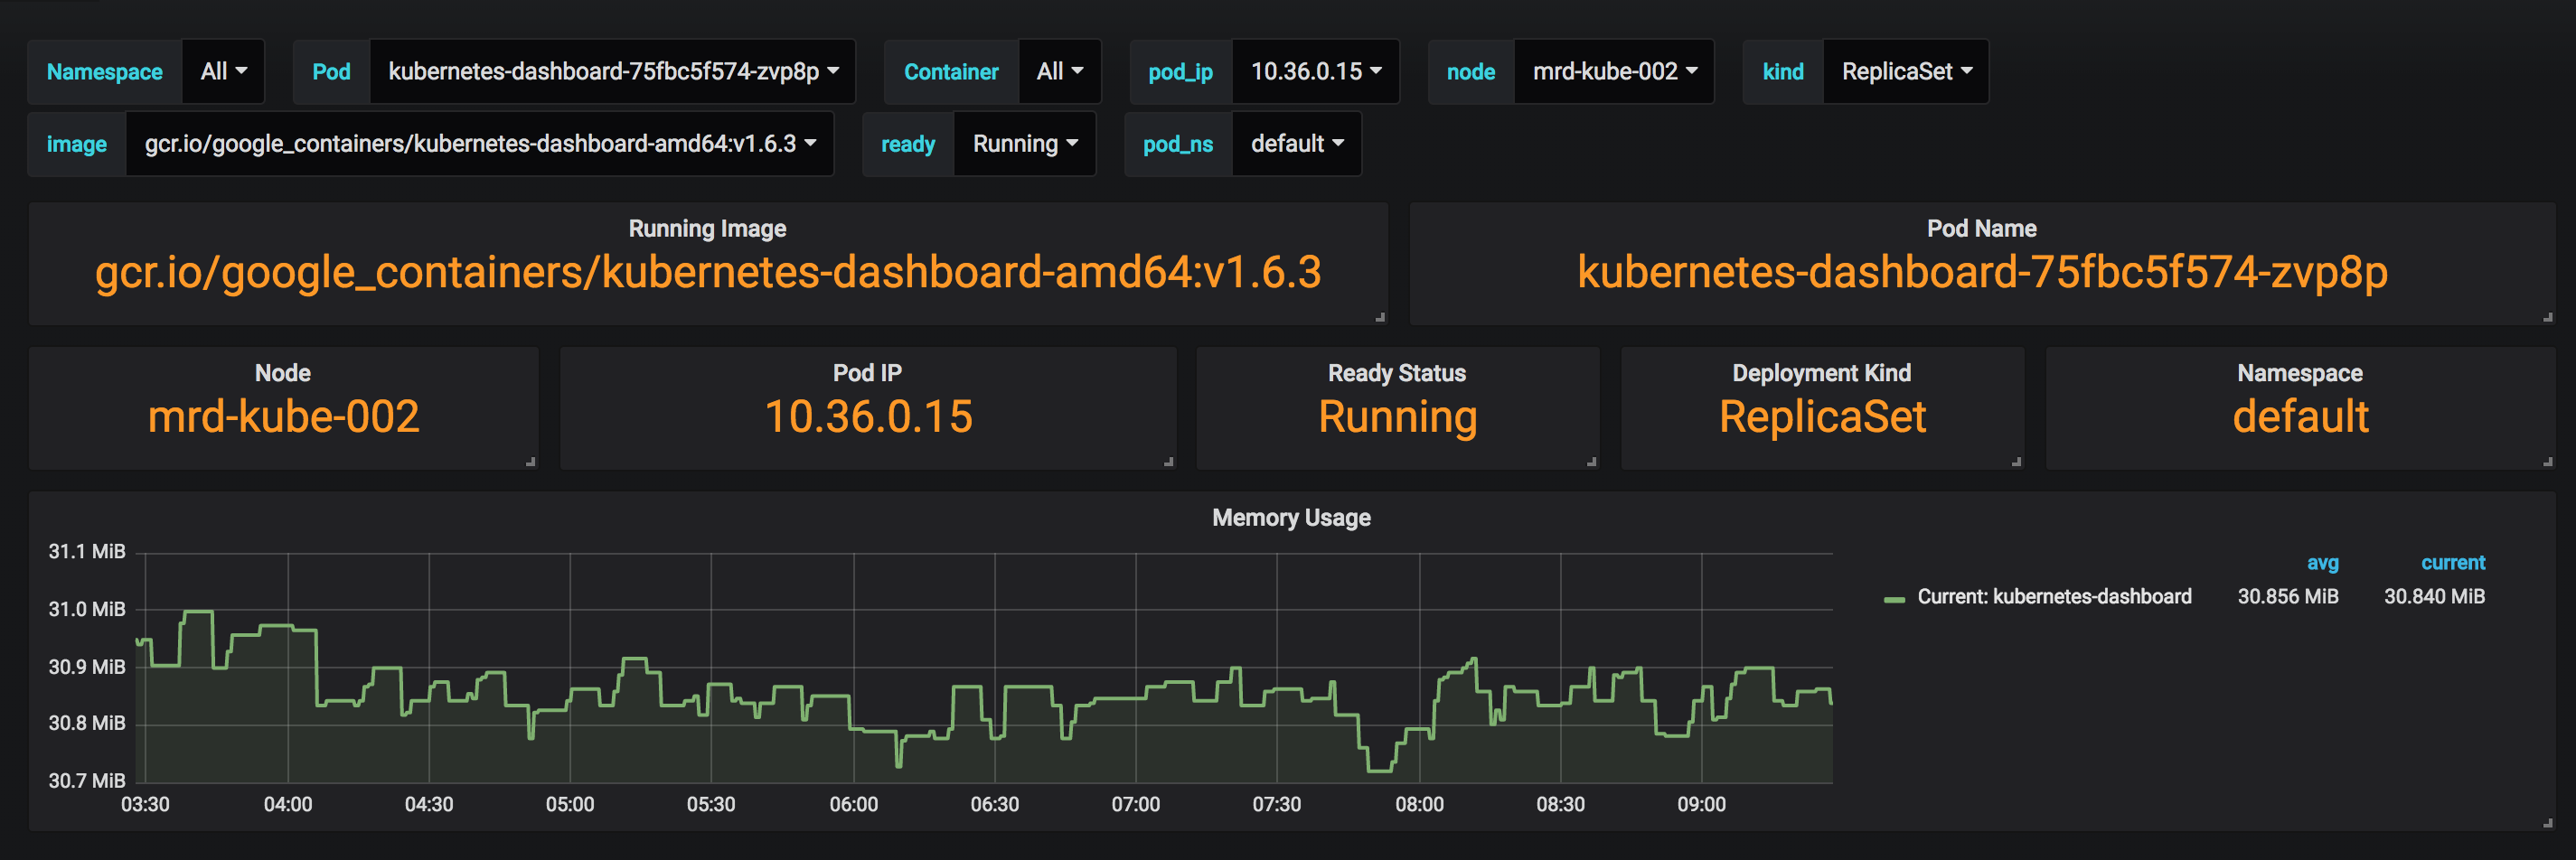Open the node variable dropdown
2576x860 pixels.
(1614, 72)
